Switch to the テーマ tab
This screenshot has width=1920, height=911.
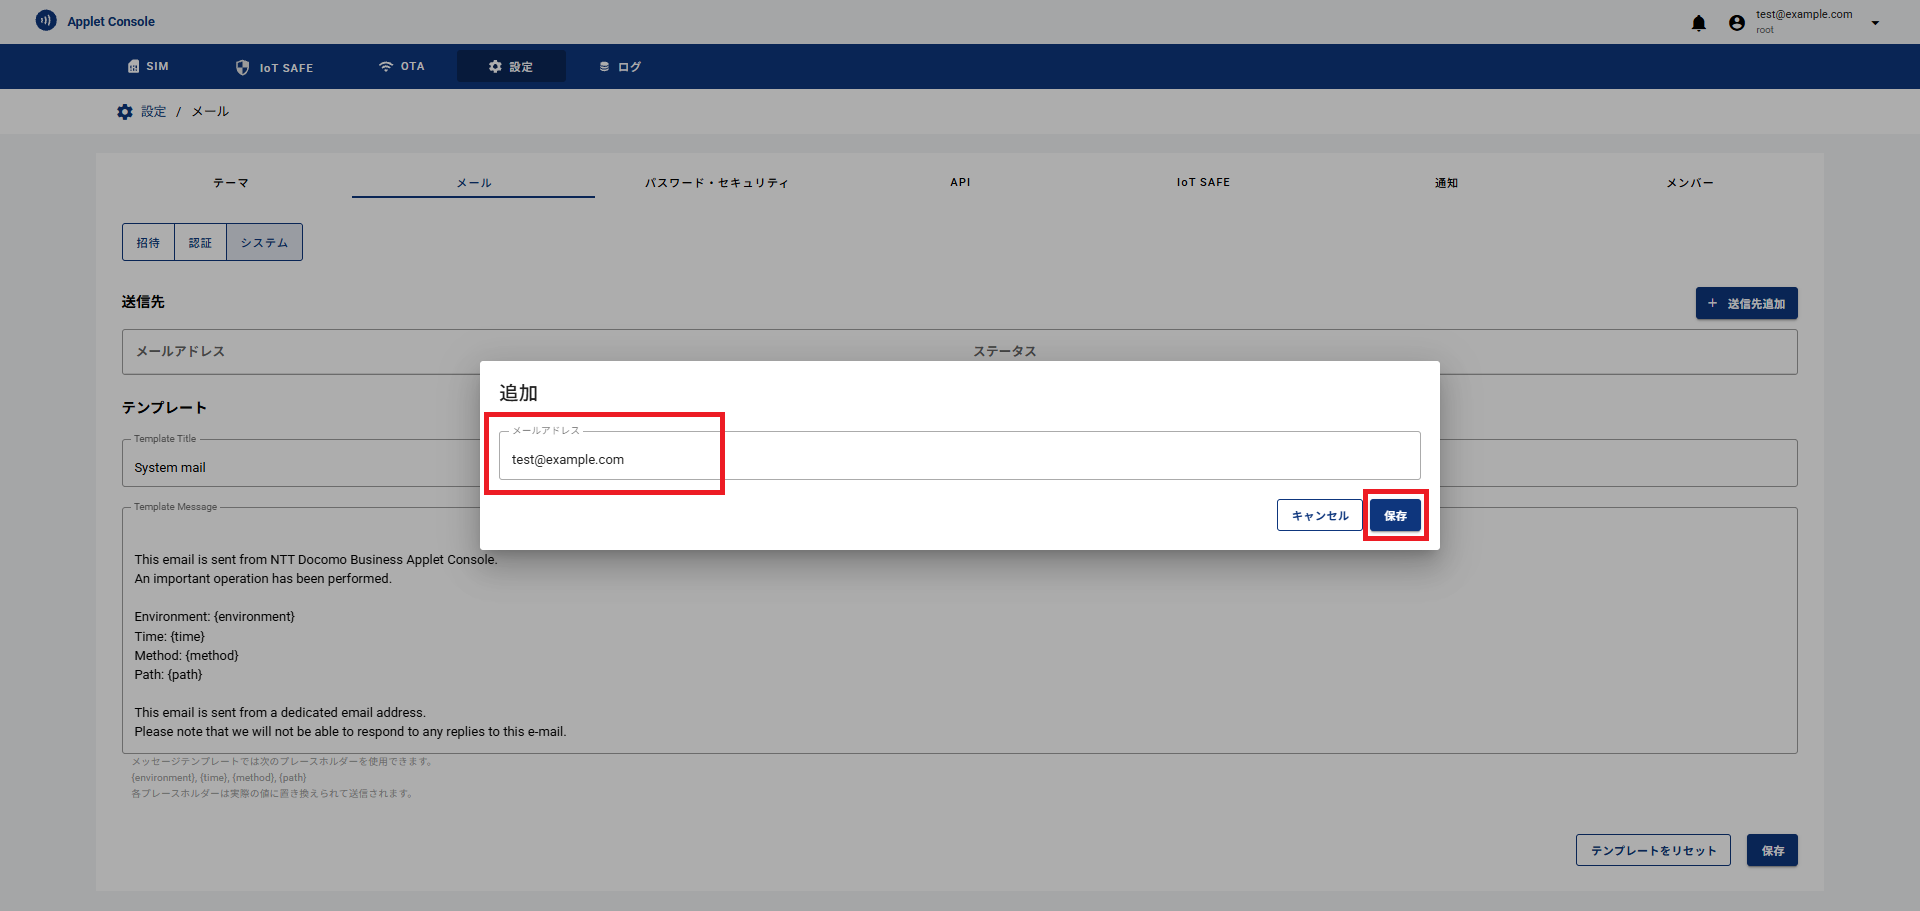click(231, 182)
